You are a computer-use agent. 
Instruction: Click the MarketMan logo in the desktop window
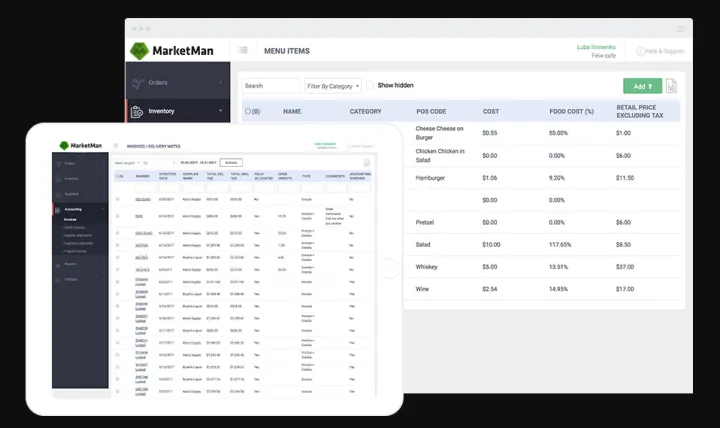172,51
